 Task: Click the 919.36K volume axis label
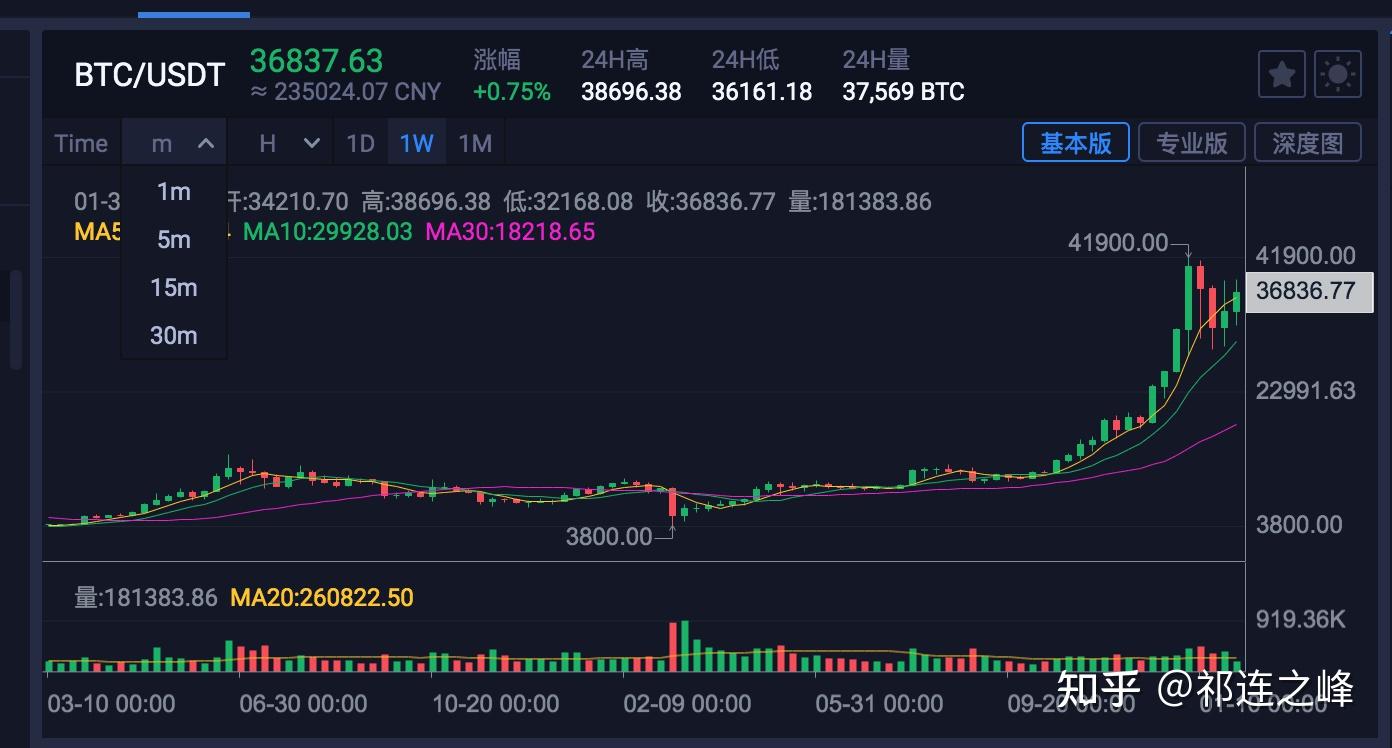(x=1301, y=620)
